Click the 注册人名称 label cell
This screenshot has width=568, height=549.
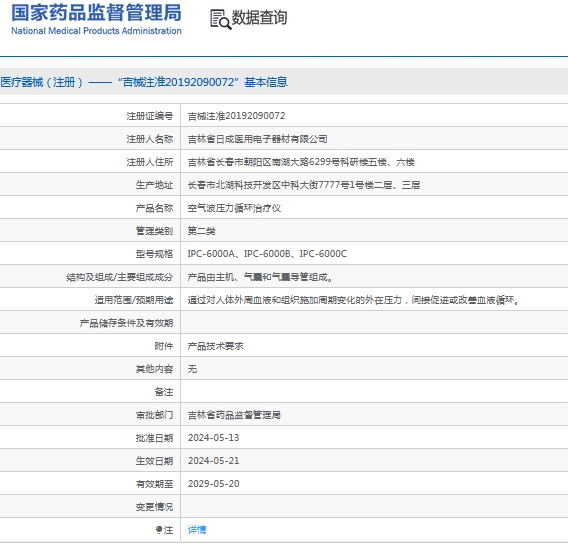(x=150, y=139)
